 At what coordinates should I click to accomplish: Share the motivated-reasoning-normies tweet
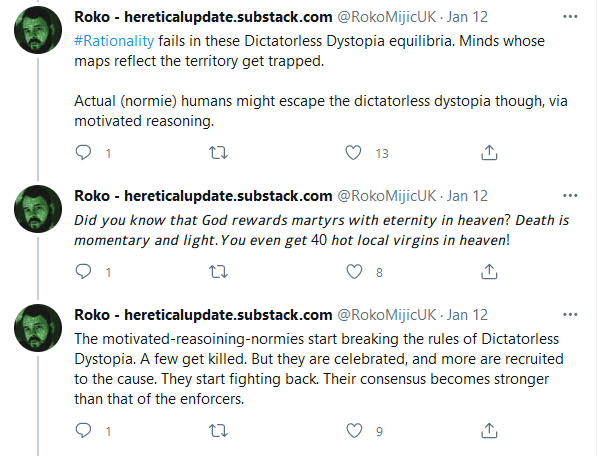(489, 431)
